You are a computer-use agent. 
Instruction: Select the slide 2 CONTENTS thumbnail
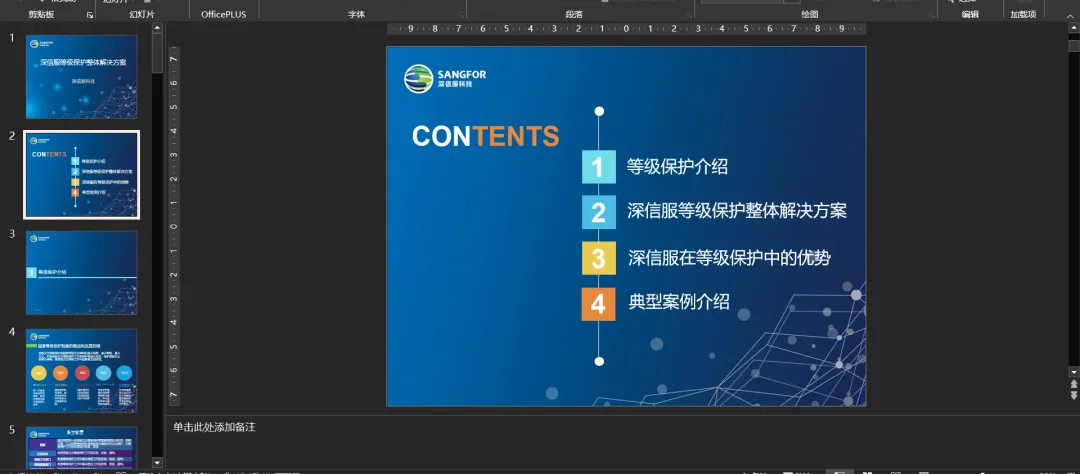(81, 174)
